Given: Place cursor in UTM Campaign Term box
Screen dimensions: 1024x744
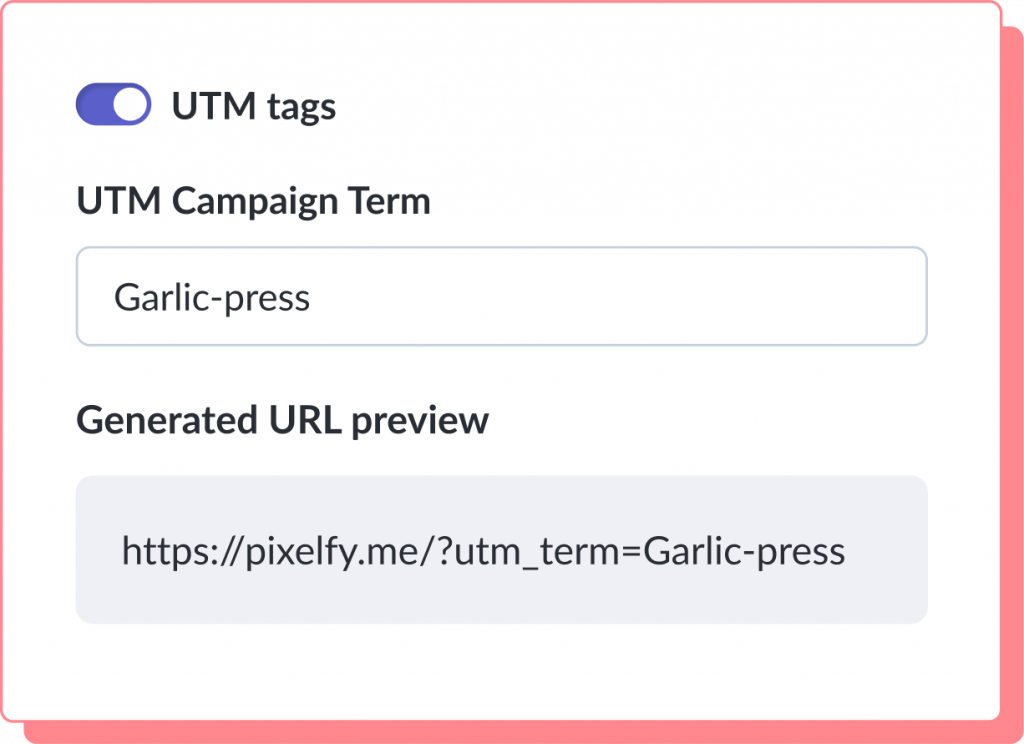Looking at the screenshot, I should [500, 295].
